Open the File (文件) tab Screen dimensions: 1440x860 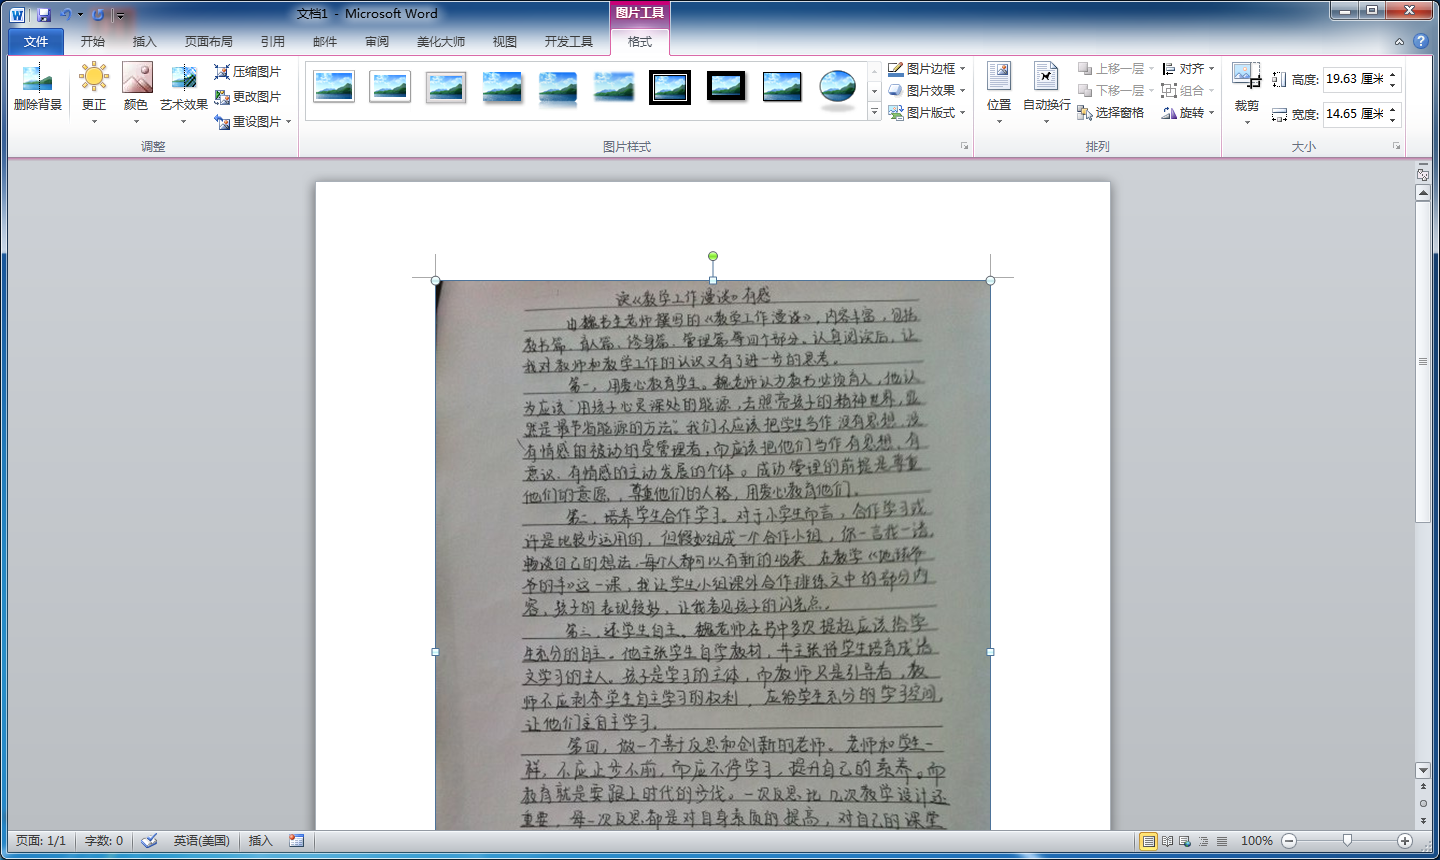coord(36,41)
